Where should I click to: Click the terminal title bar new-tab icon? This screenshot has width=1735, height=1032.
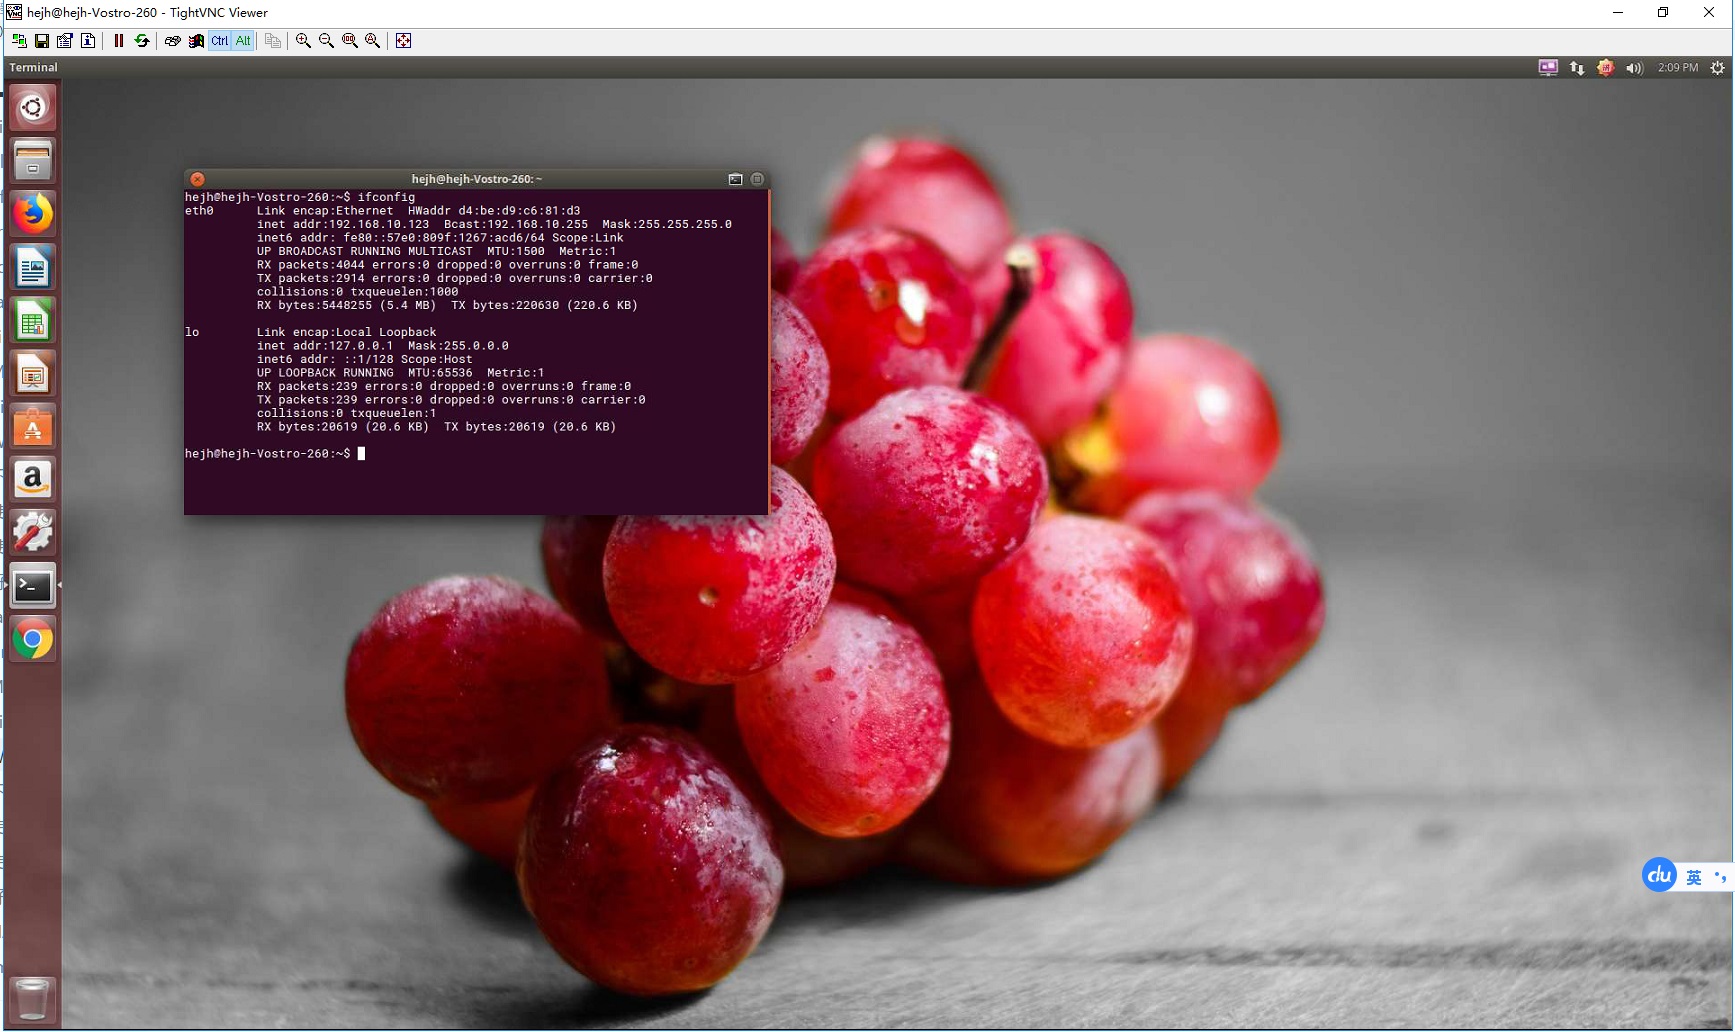coord(735,179)
